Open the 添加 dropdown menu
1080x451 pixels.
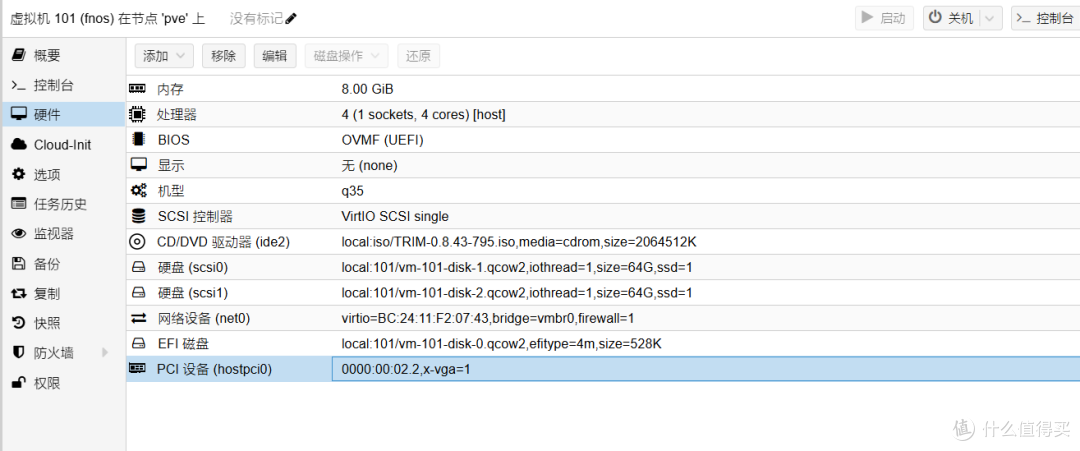coord(164,56)
